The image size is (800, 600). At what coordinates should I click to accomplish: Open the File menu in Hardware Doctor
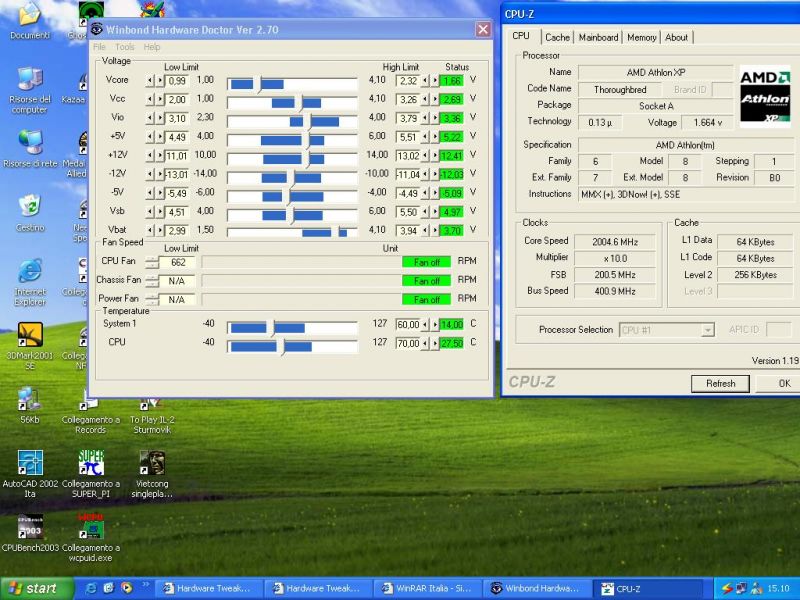pyautogui.click(x=99, y=47)
